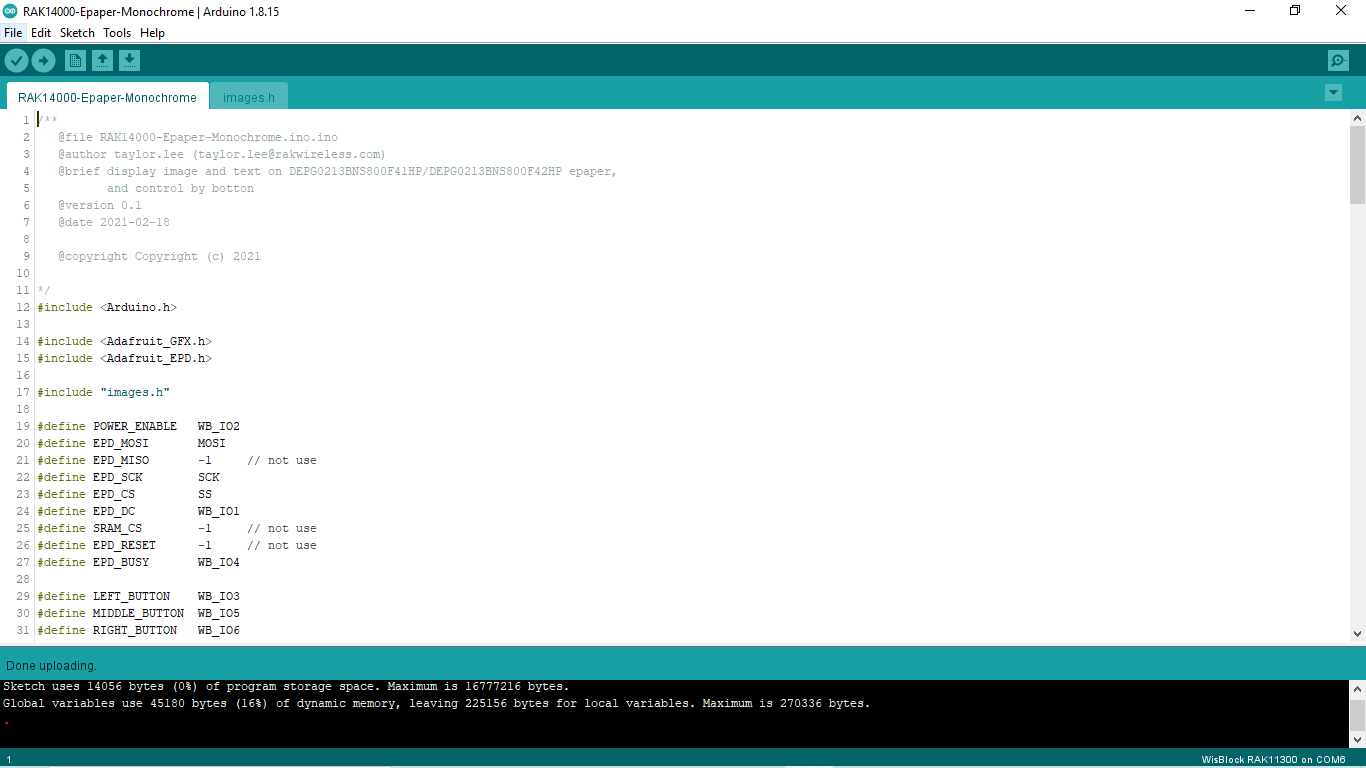The image size is (1366, 768).
Task: Switch to the images.h tab
Action: [249, 97]
